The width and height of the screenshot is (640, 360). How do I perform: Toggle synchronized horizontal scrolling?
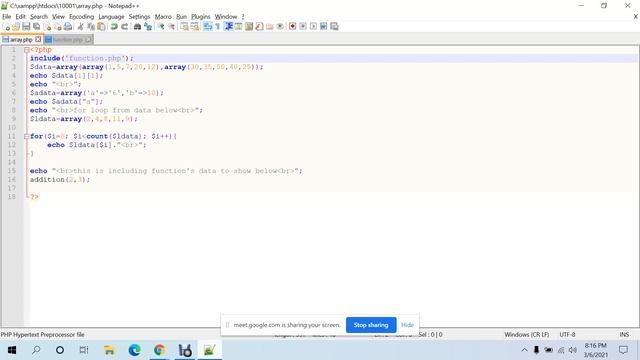(195, 27)
